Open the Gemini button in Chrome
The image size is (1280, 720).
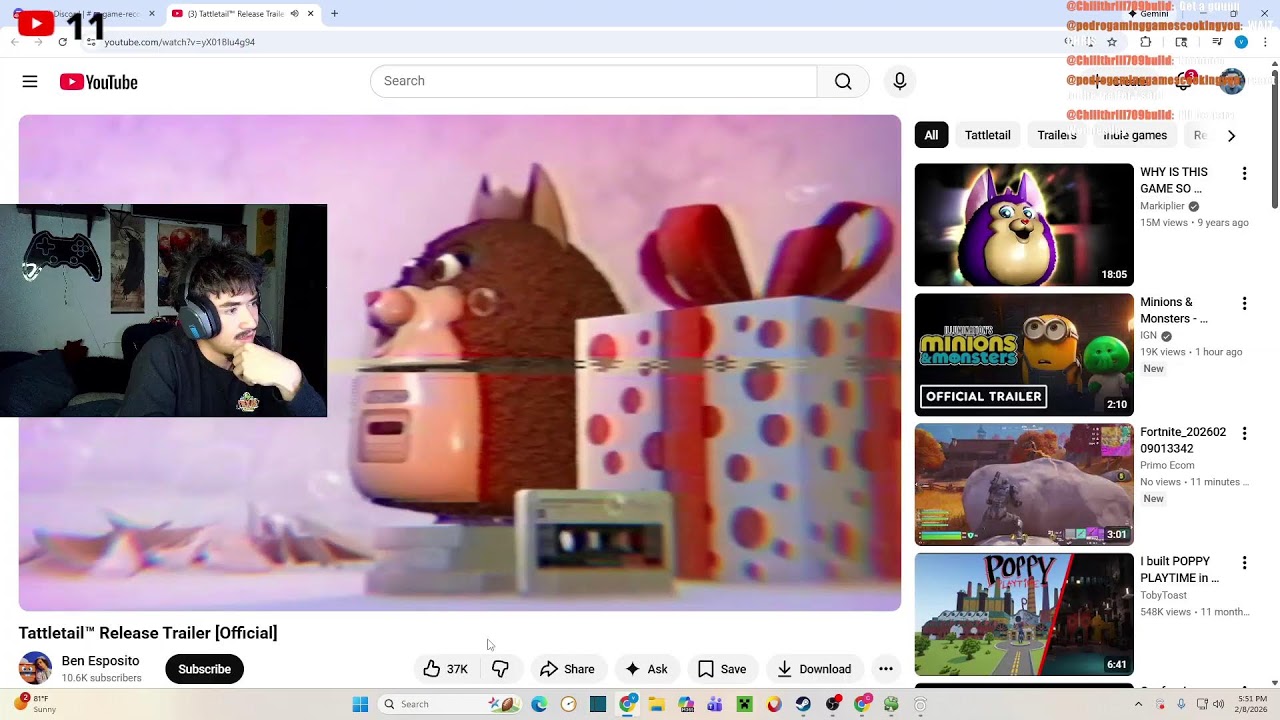[1148, 14]
